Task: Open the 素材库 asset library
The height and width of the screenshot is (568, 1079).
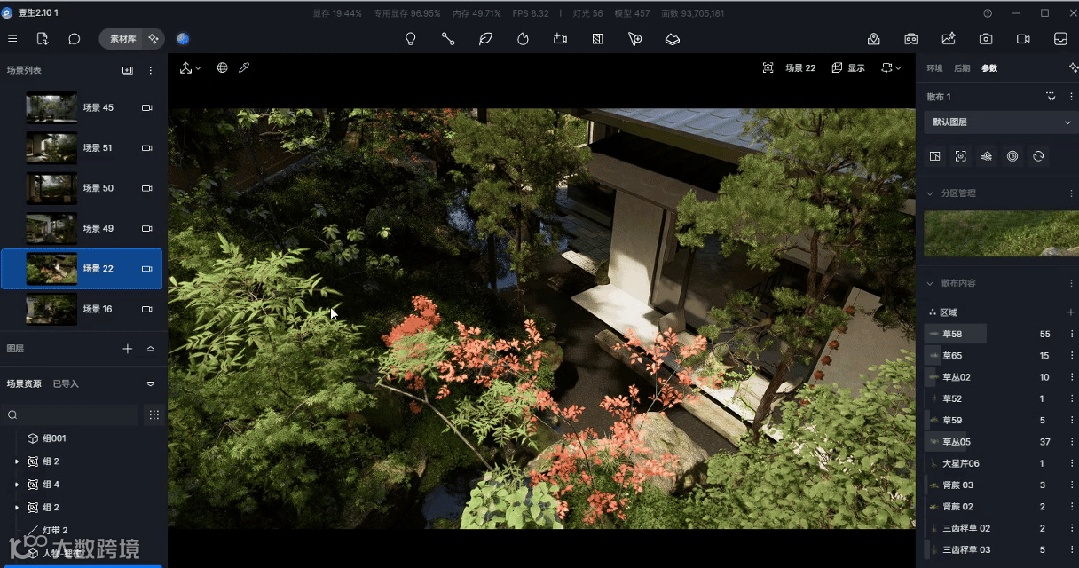Action: (122, 39)
